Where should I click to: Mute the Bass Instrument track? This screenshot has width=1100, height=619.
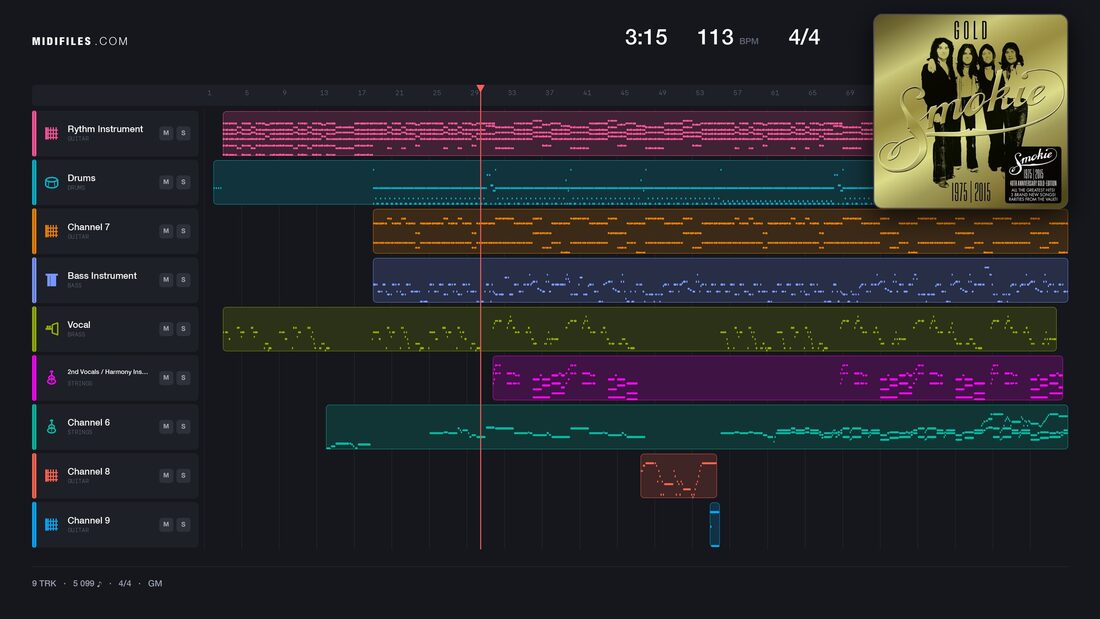(x=166, y=279)
